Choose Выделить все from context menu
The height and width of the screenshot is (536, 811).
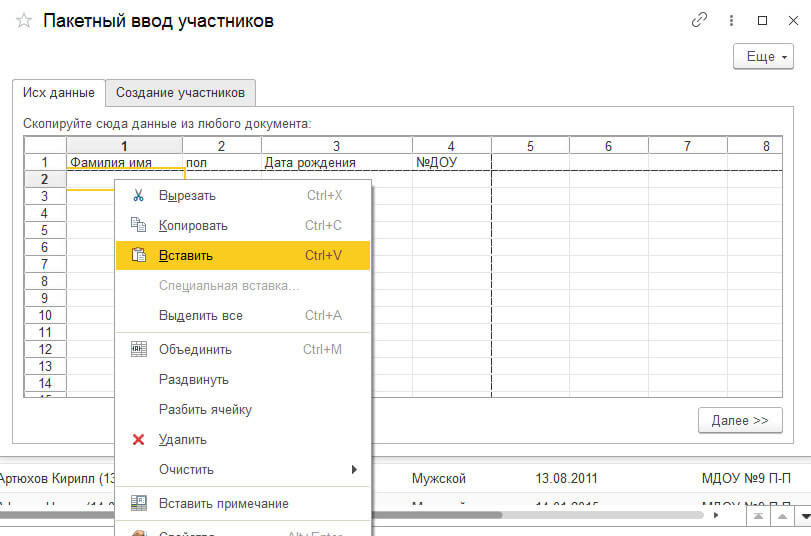click(x=200, y=315)
